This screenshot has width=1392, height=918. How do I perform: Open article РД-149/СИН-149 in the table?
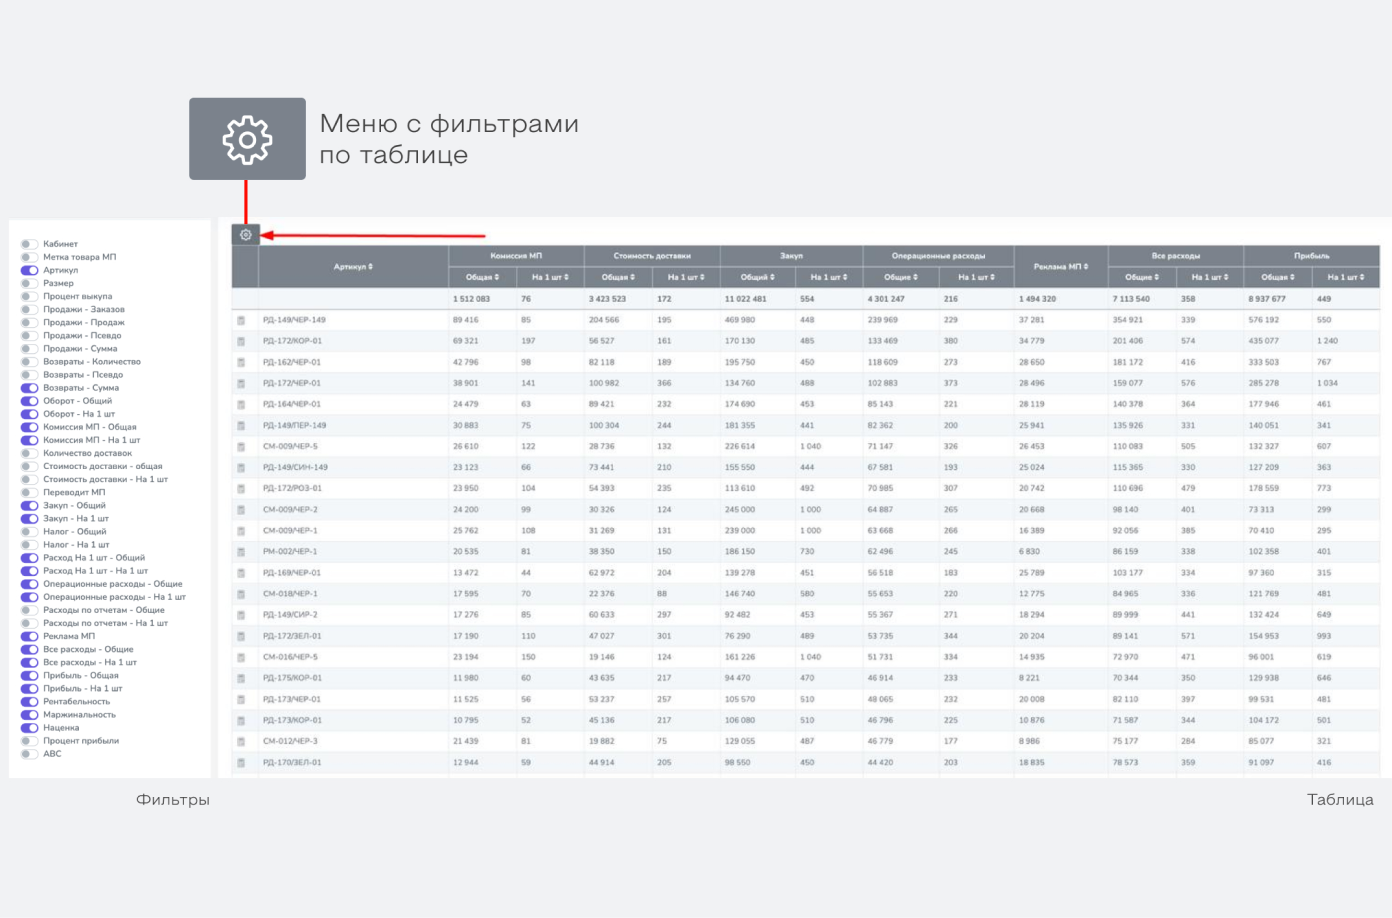(x=295, y=468)
